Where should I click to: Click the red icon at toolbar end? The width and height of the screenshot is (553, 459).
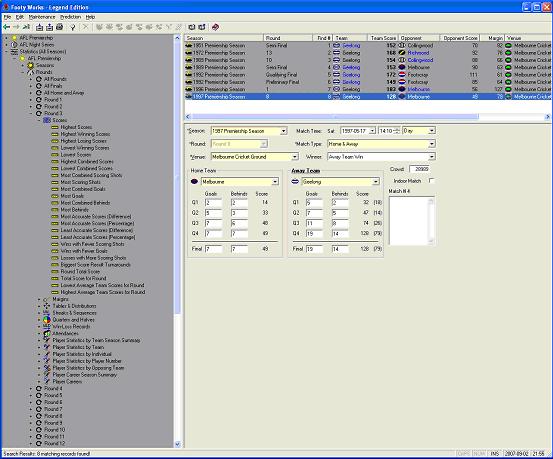(x=215, y=27)
